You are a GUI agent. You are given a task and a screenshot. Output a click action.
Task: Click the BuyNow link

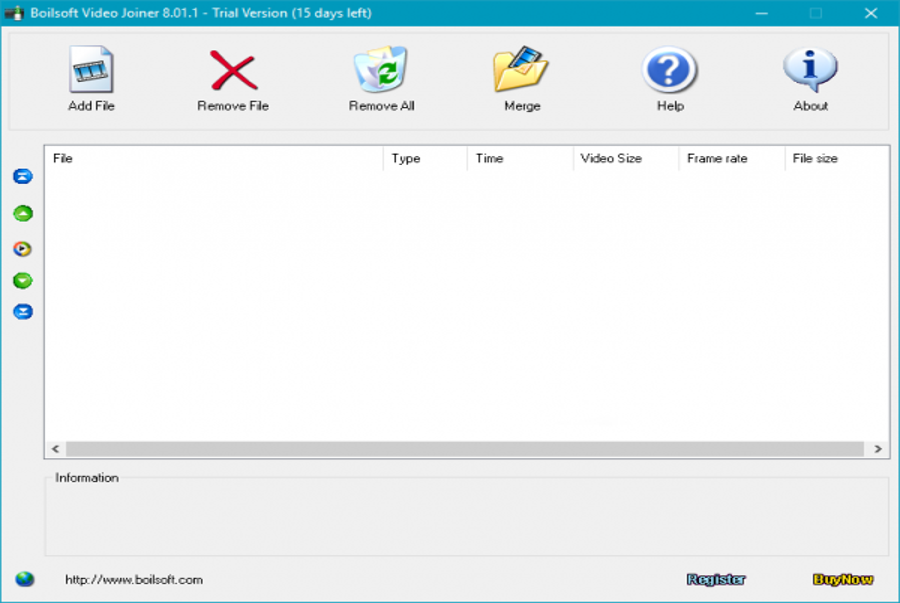coord(843,580)
